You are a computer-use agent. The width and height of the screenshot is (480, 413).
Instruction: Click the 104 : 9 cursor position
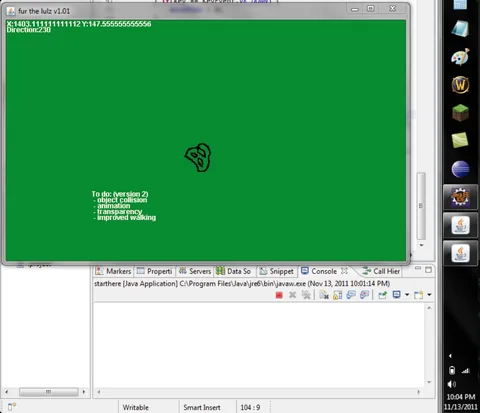250,407
